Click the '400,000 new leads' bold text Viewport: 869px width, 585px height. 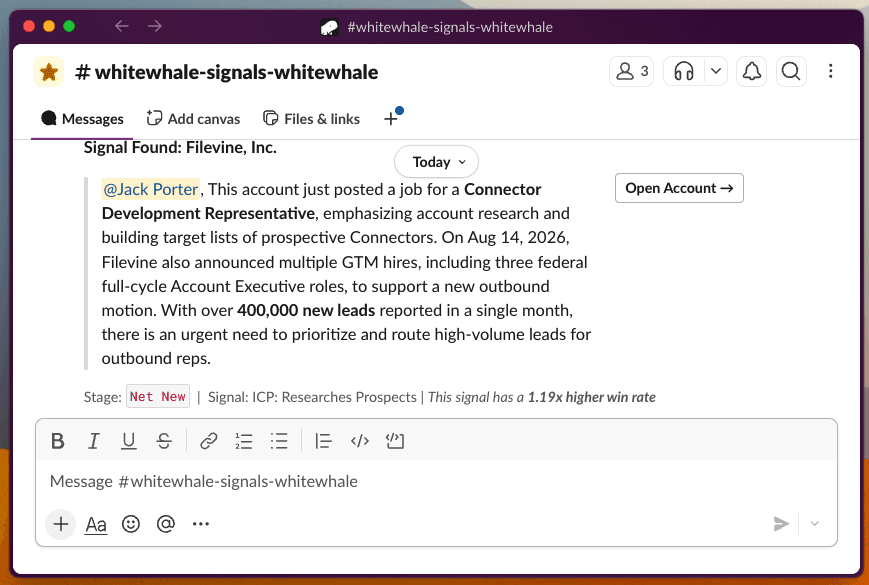pyautogui.click(x=306, y=310)
